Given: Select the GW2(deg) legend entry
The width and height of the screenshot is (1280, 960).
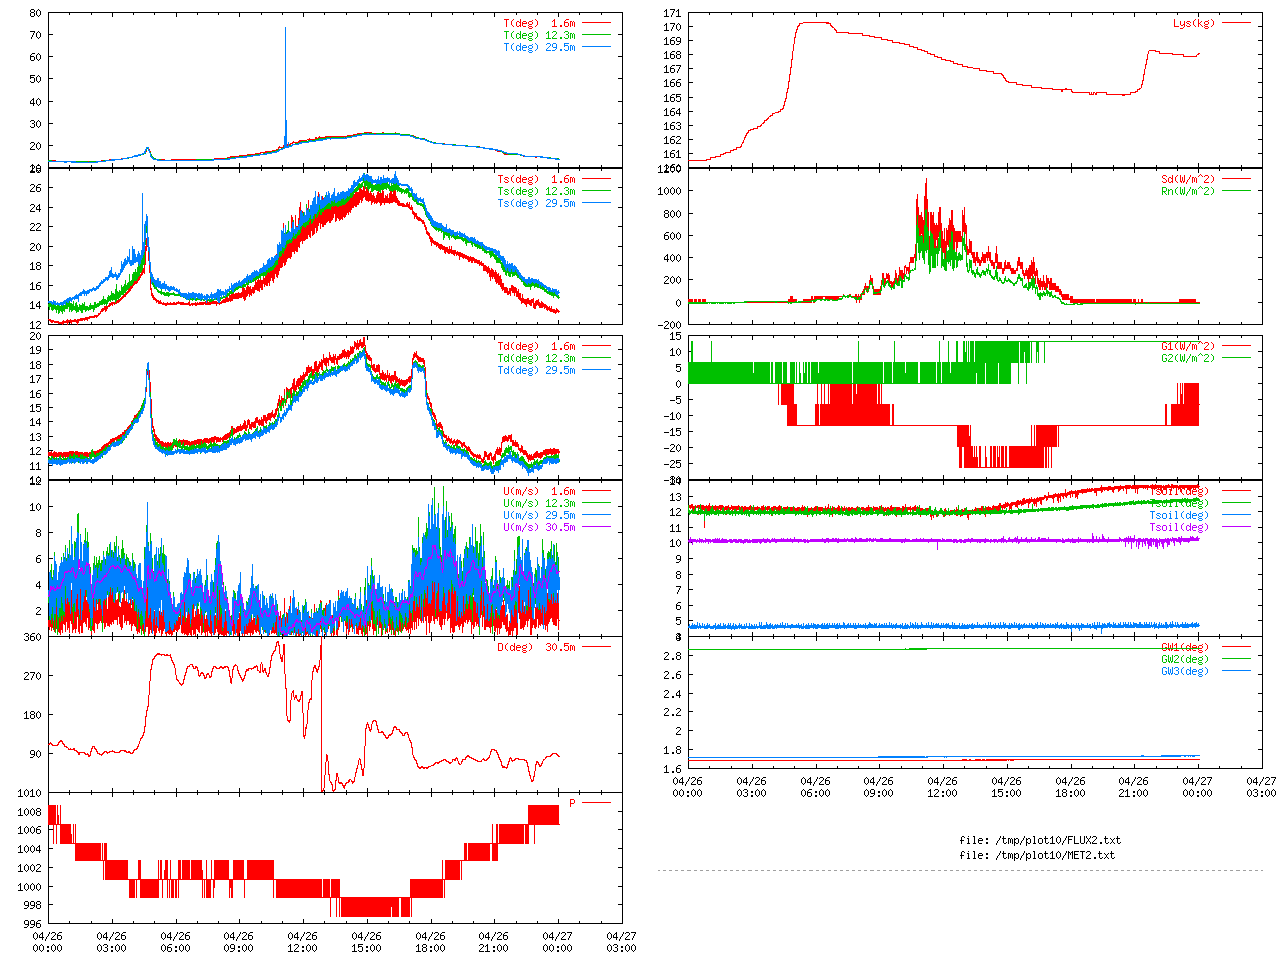Looking at the screenshot, I should 1185,659.
